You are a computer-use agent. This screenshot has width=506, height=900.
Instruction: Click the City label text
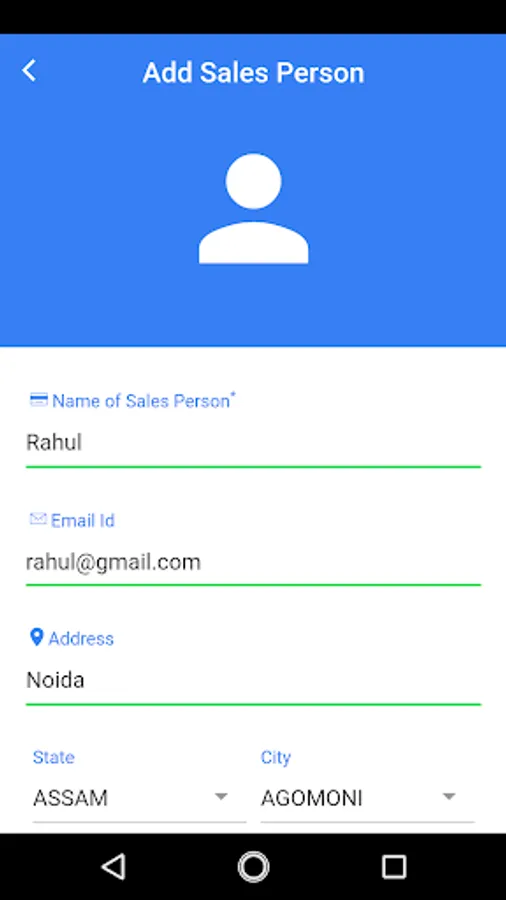(x=275, y=758)
